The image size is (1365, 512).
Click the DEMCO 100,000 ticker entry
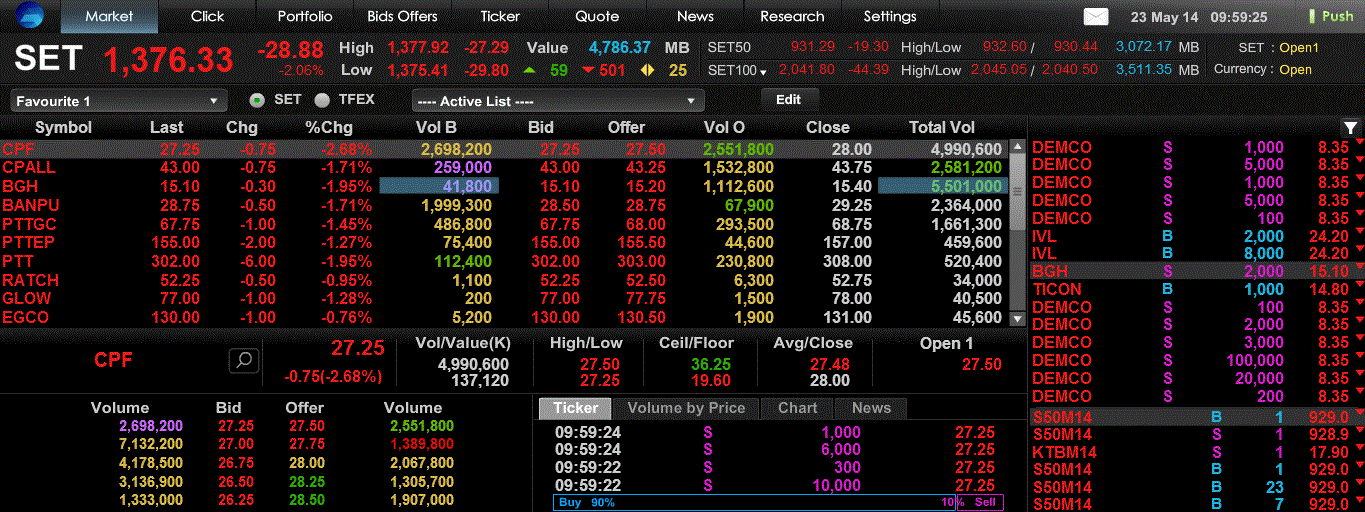(1197, 360)
